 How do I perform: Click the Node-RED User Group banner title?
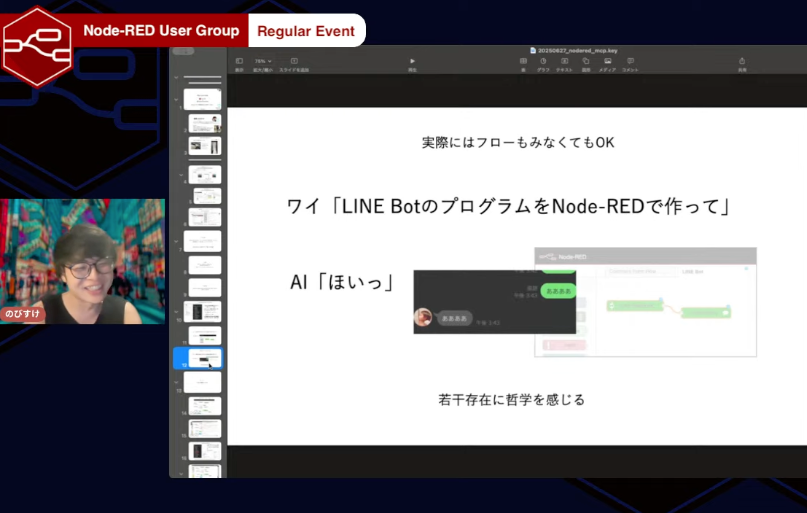click(x=161, y=30)
